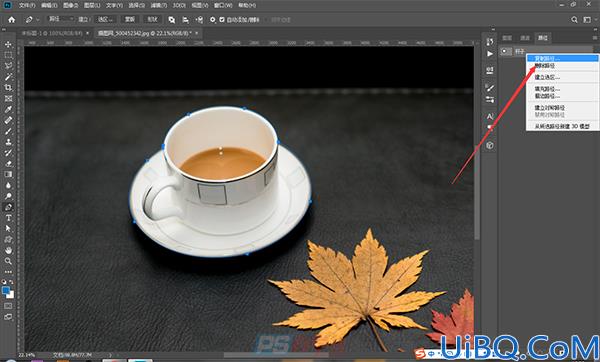Select the Polygonal Lasso tool
The height and width of the screenshot is (362, 600).
point(8,66)
